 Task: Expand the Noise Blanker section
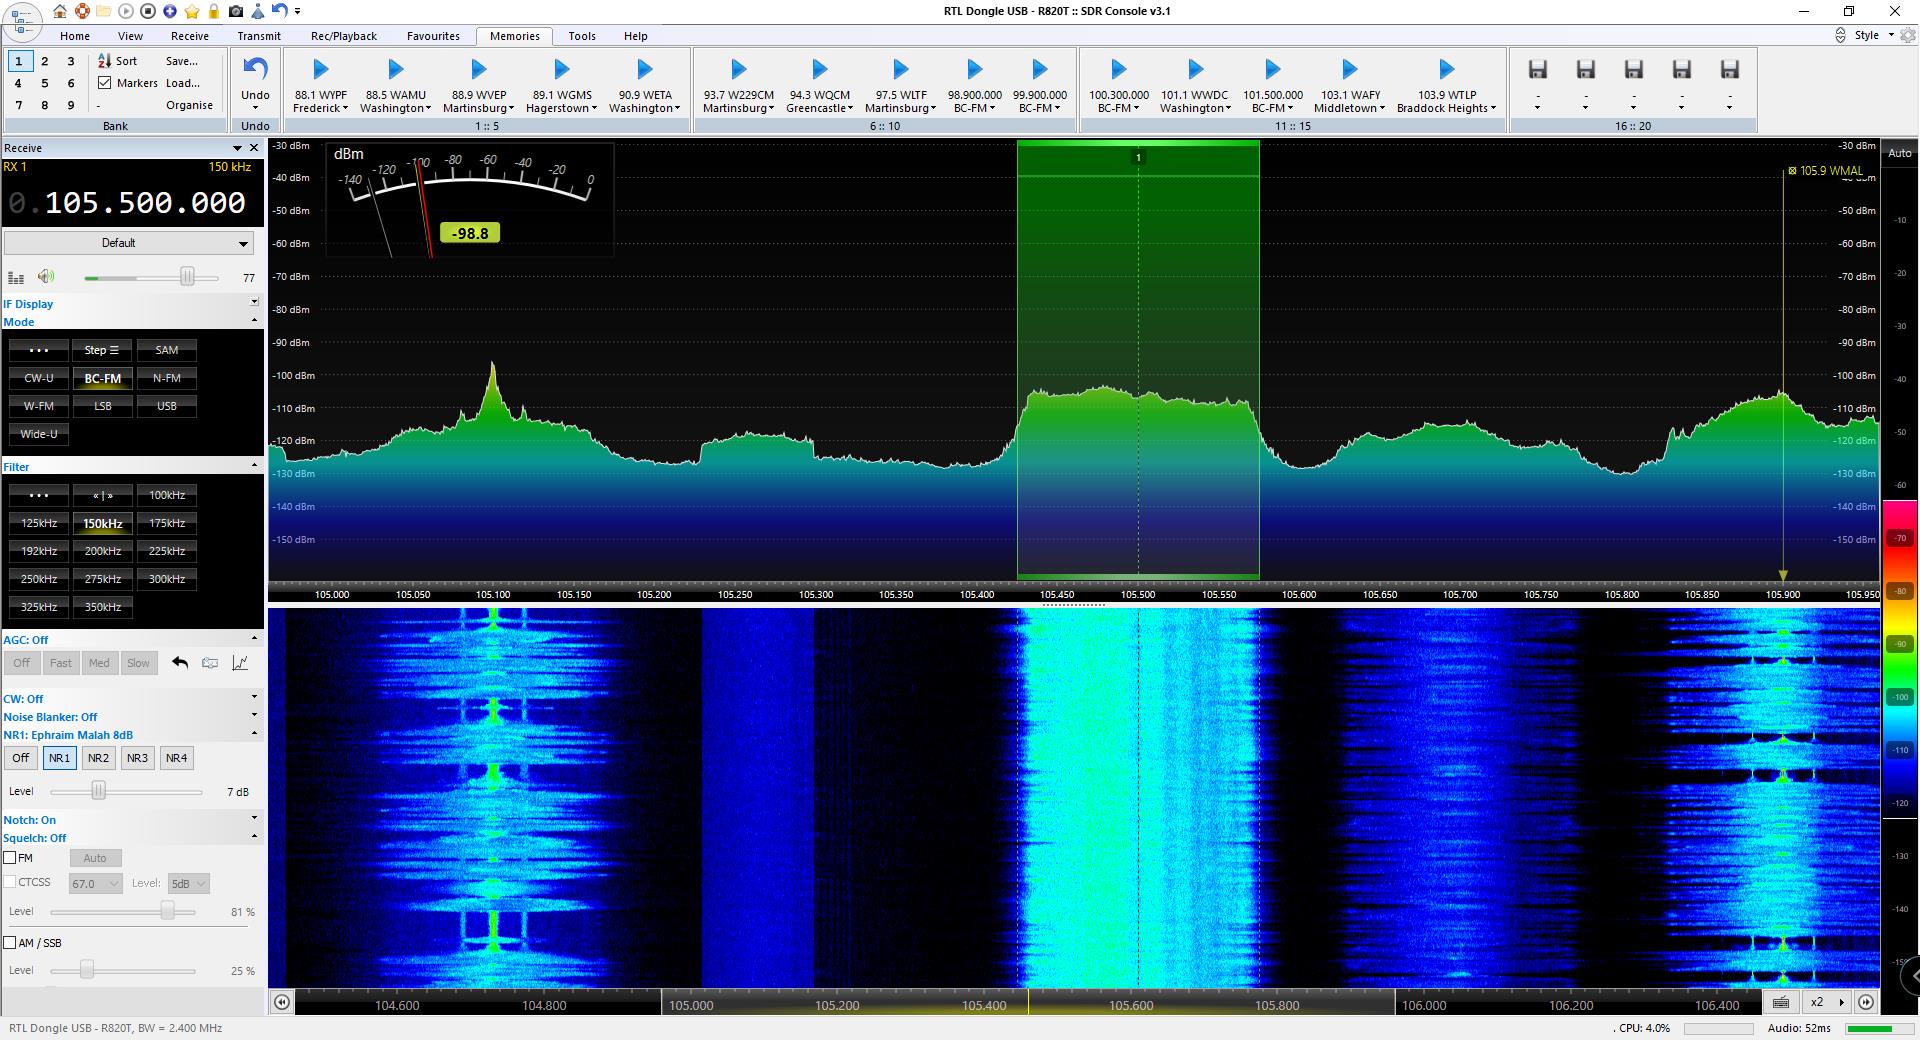[x=254, y=716]
